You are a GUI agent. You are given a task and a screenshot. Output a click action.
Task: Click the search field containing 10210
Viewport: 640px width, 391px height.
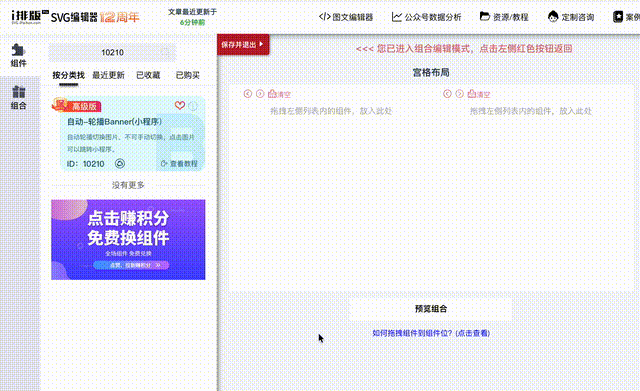(112, 53)
